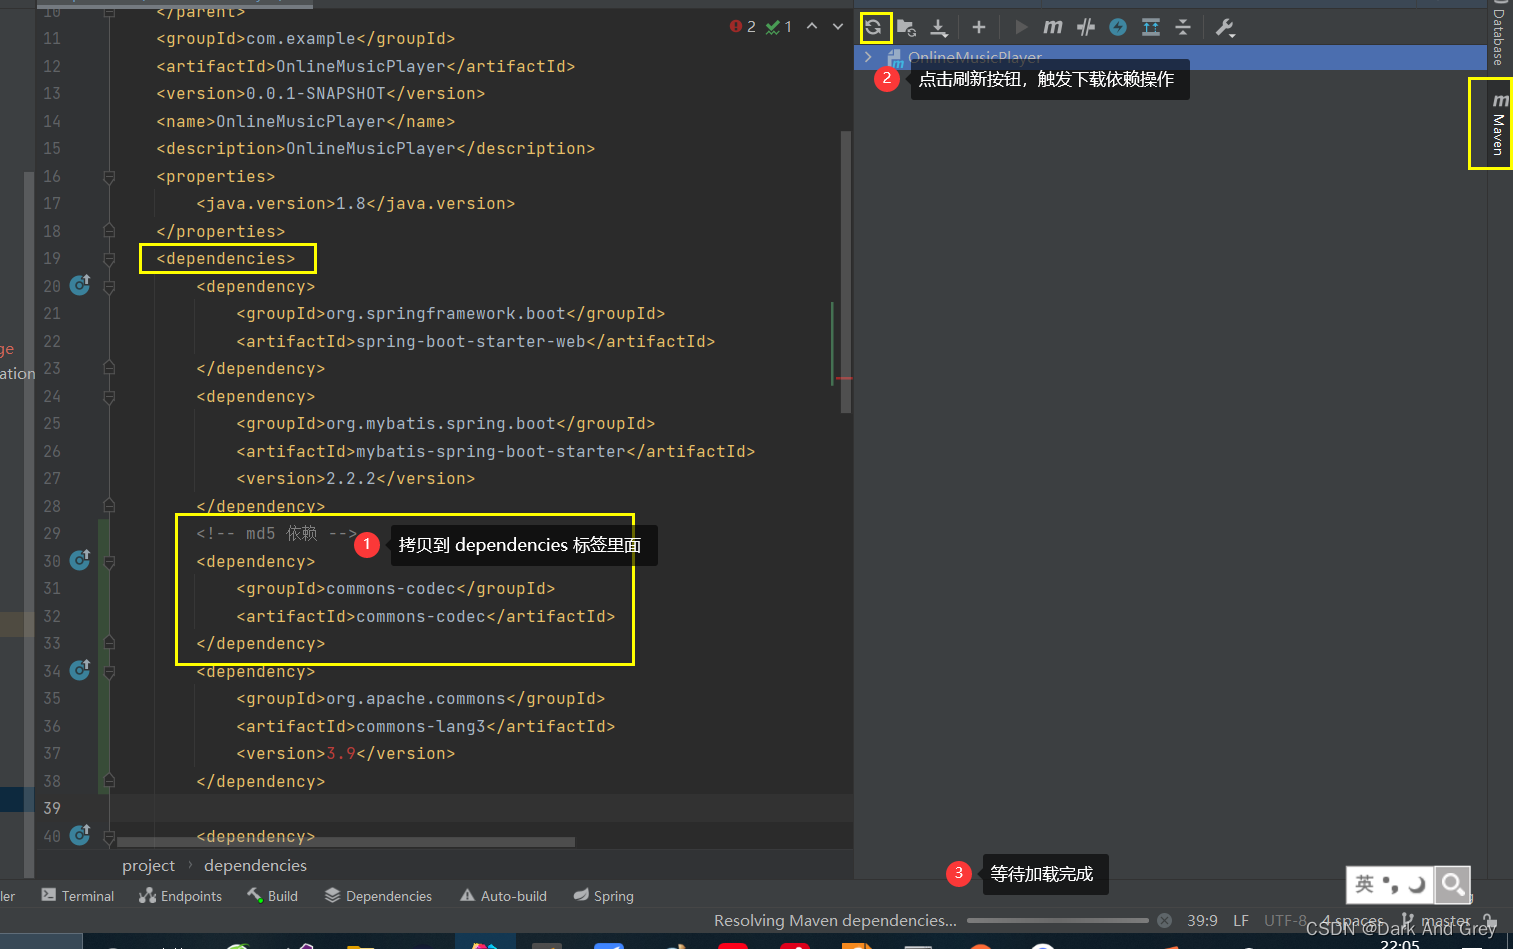Place cursor on empty line 39

point(480,808)
